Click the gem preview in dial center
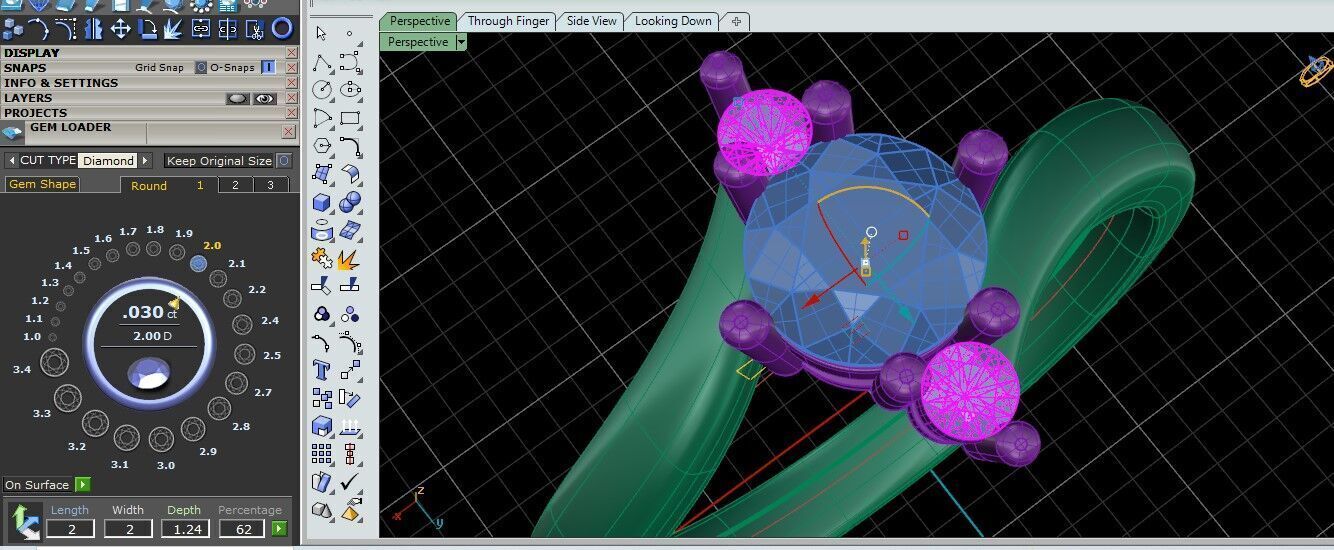The width and height of the screenshot is (1334, 550). pyautogui.click(x=150, y=374)
